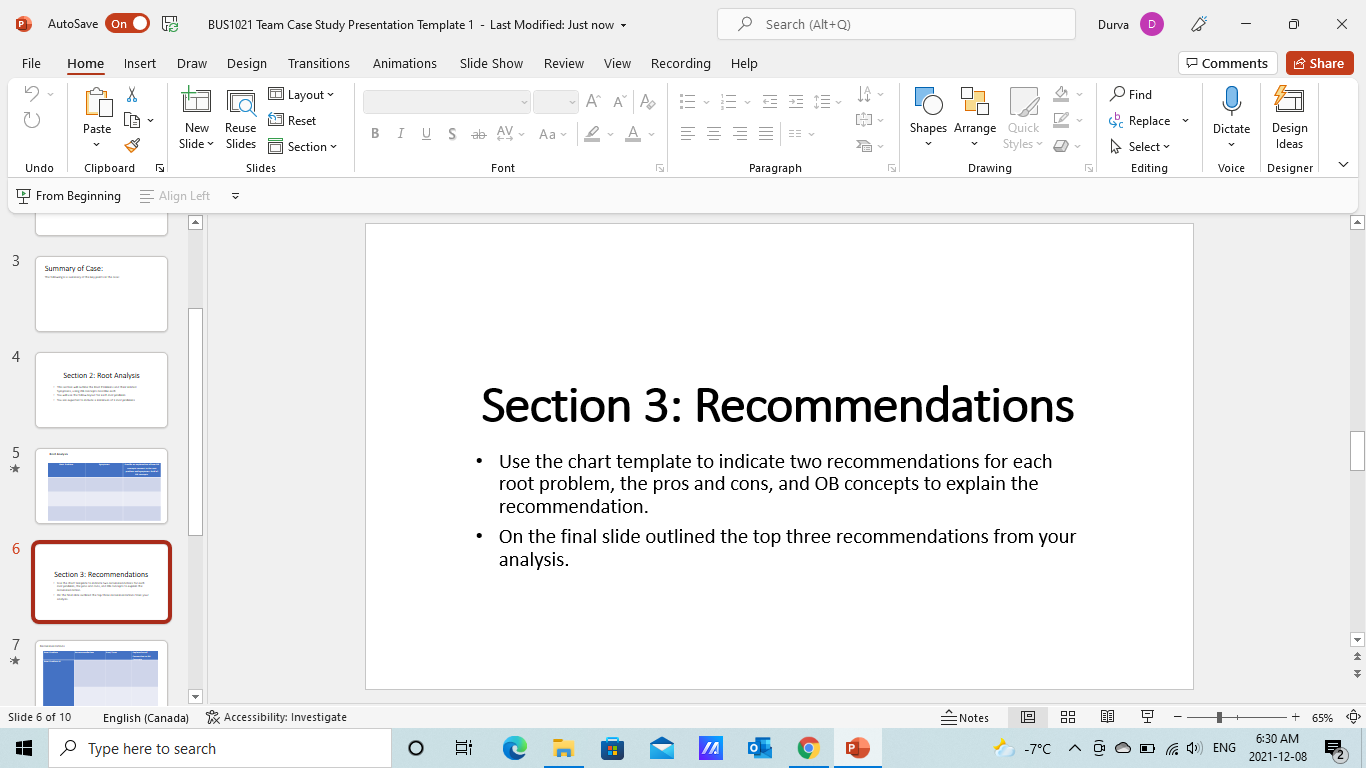The image size is (1366, 768).
Task: Insert a New Slide
Action: coord(196,102)
